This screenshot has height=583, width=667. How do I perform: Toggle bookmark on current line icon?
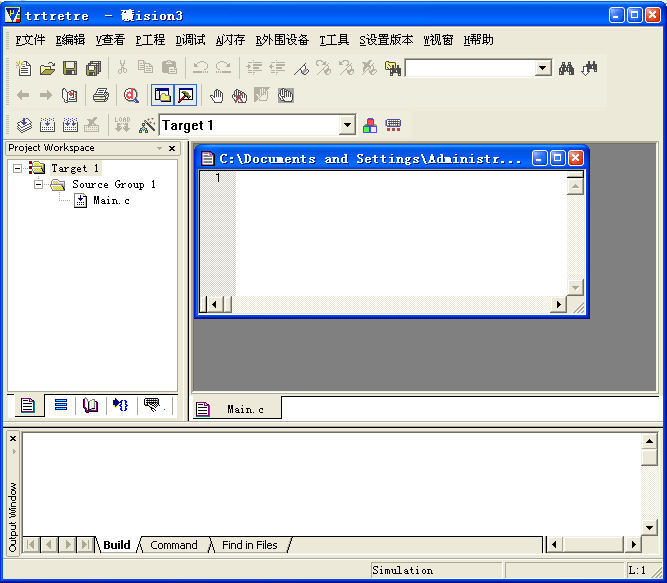pyautogui.click(x=301, y=68)
